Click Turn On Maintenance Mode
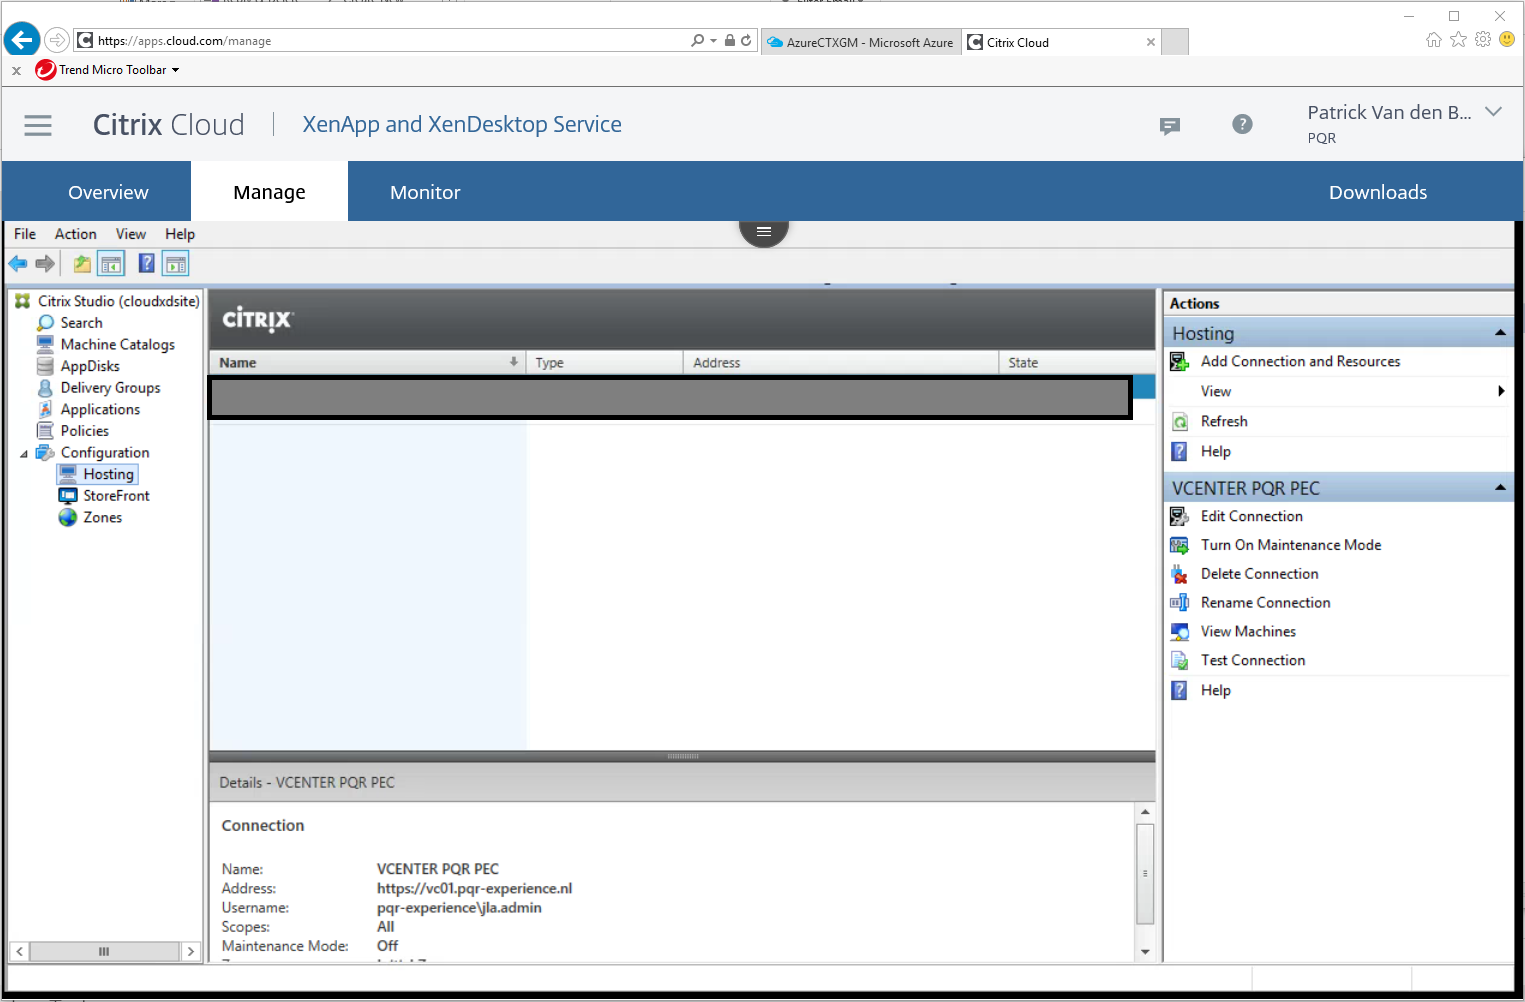 point(1291,546)
